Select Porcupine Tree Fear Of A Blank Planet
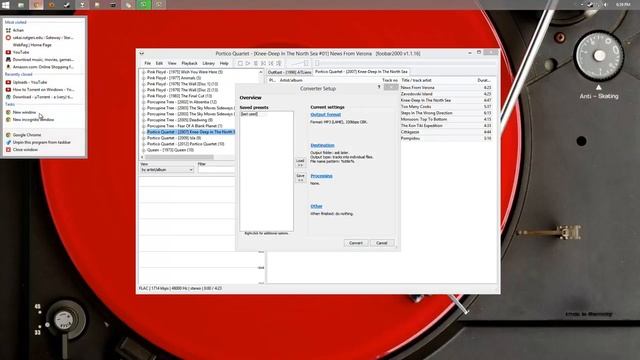This screenshot has height=360, width=640. [184, 126]
